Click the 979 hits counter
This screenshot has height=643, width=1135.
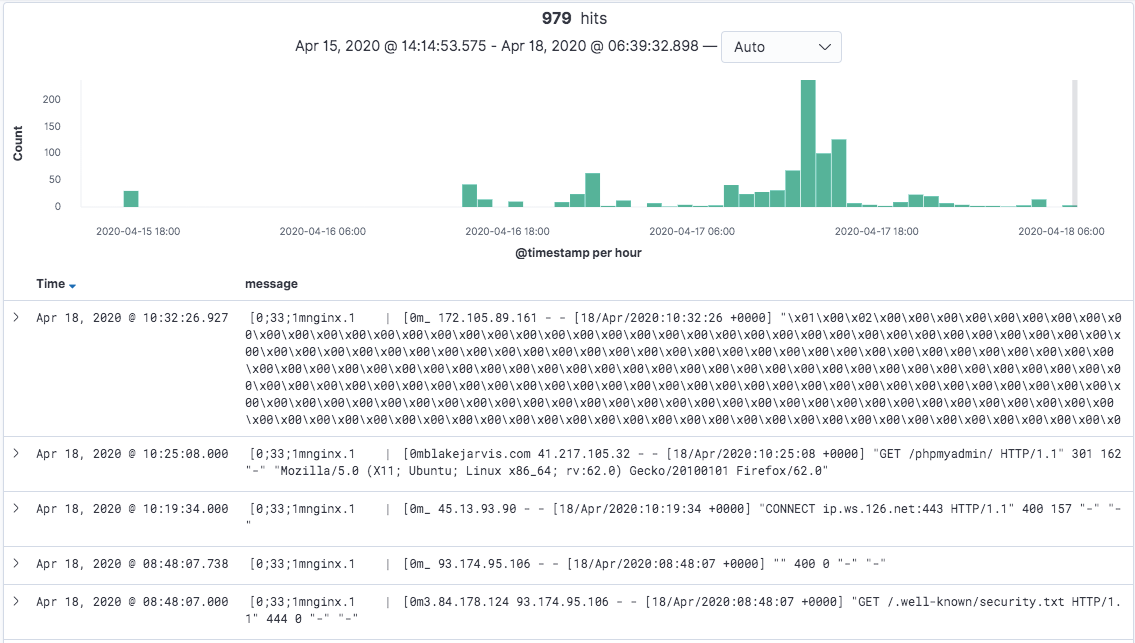pos(574,18)
